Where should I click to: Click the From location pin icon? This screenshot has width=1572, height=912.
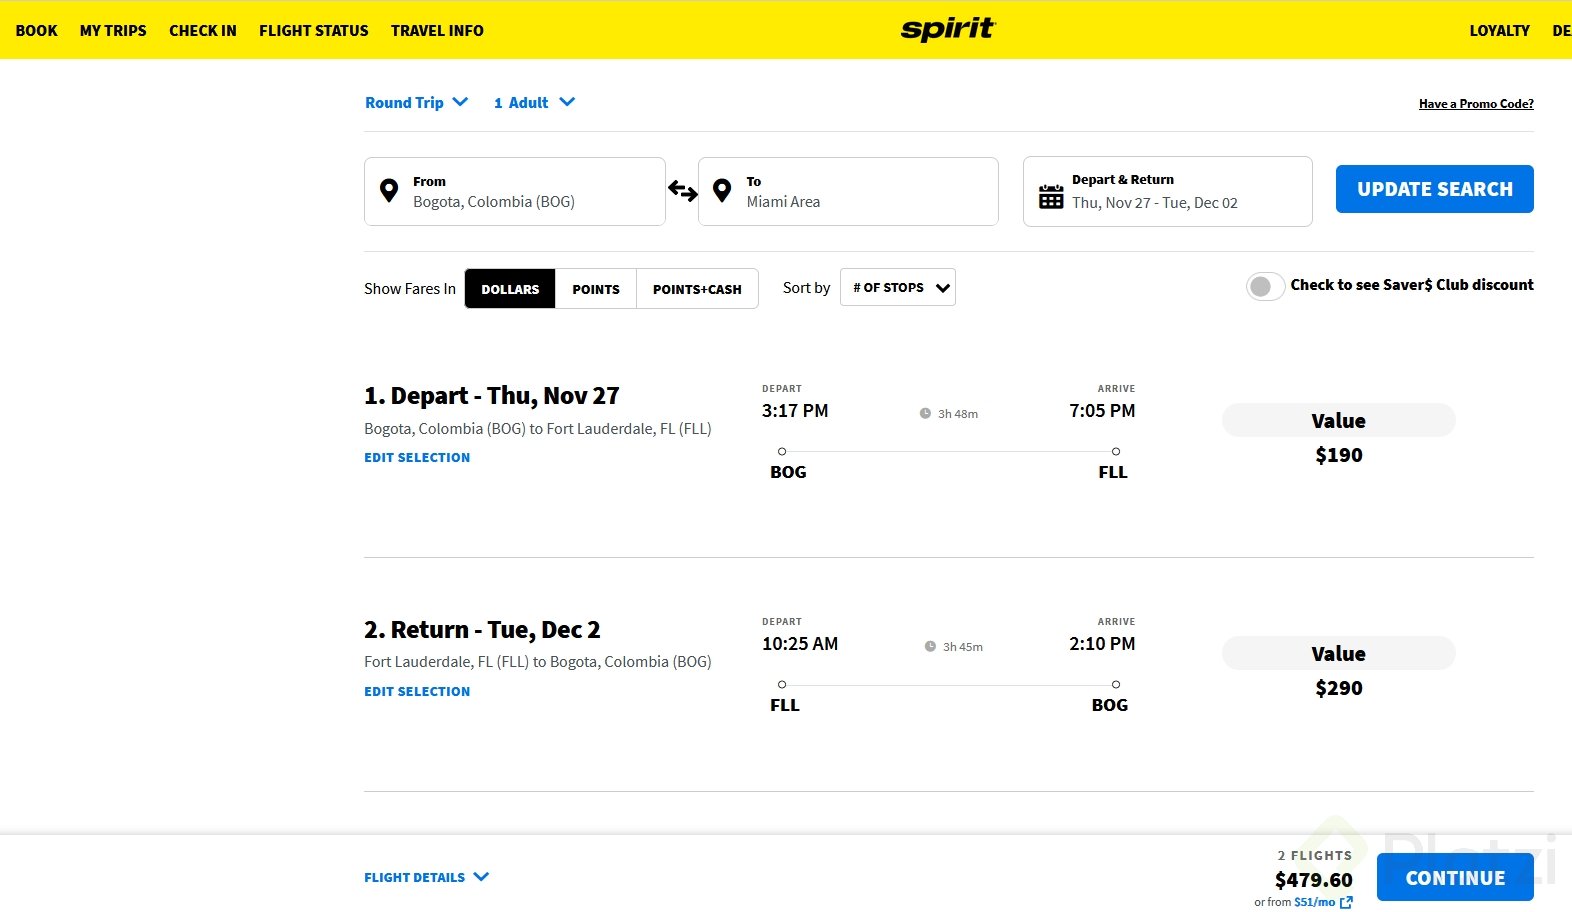[x=389, y=190]
